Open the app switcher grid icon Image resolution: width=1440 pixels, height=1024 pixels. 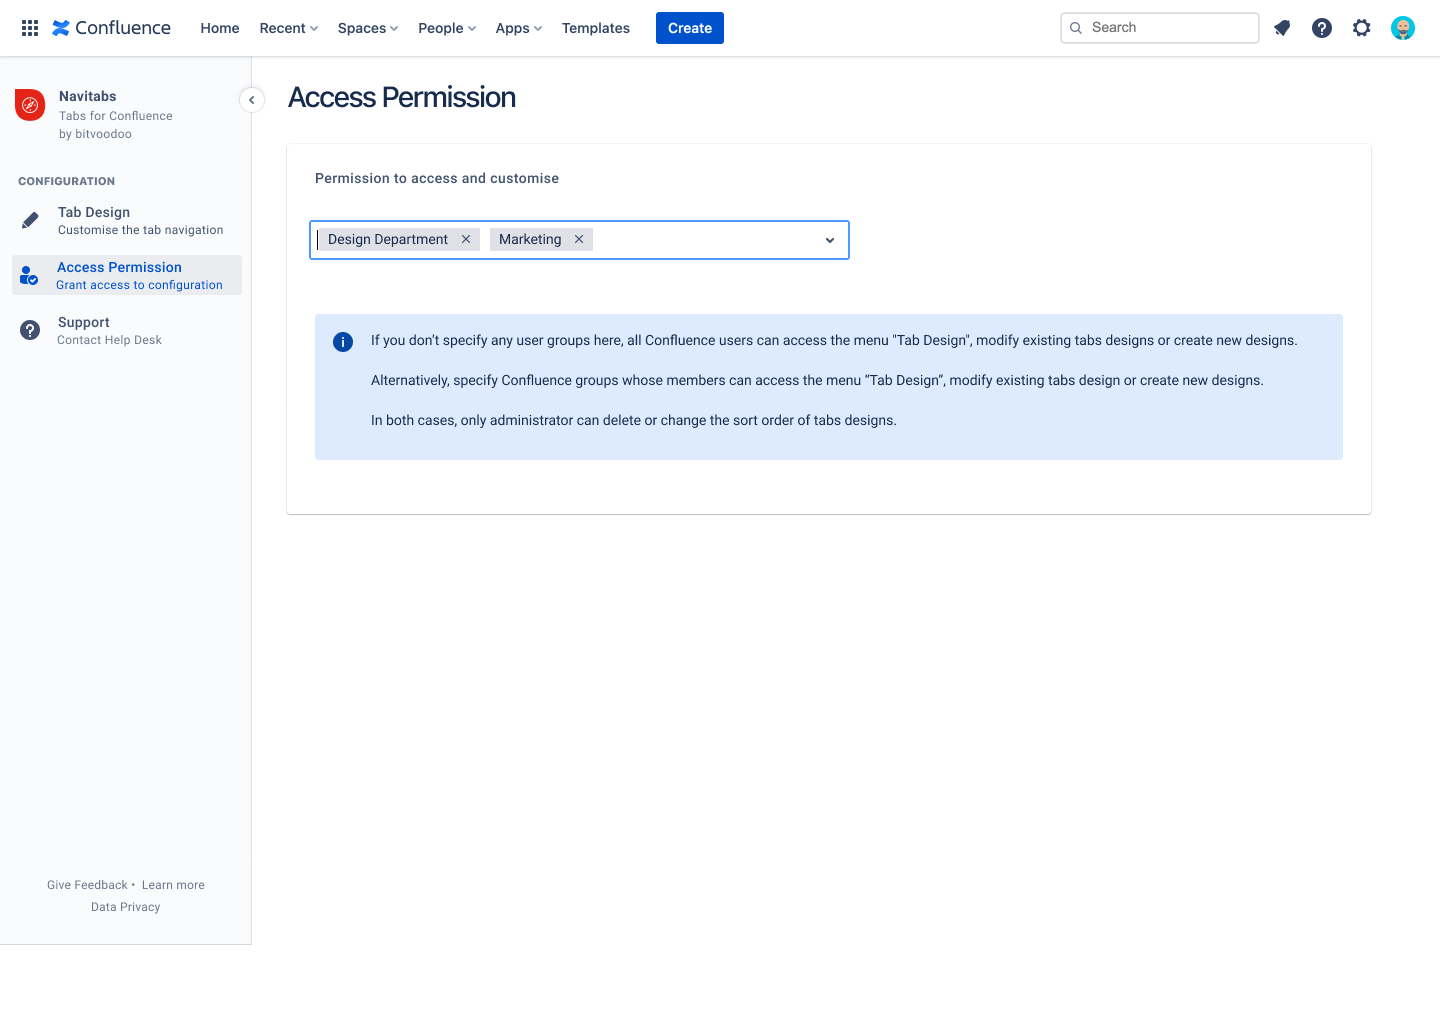pos(30,28)
